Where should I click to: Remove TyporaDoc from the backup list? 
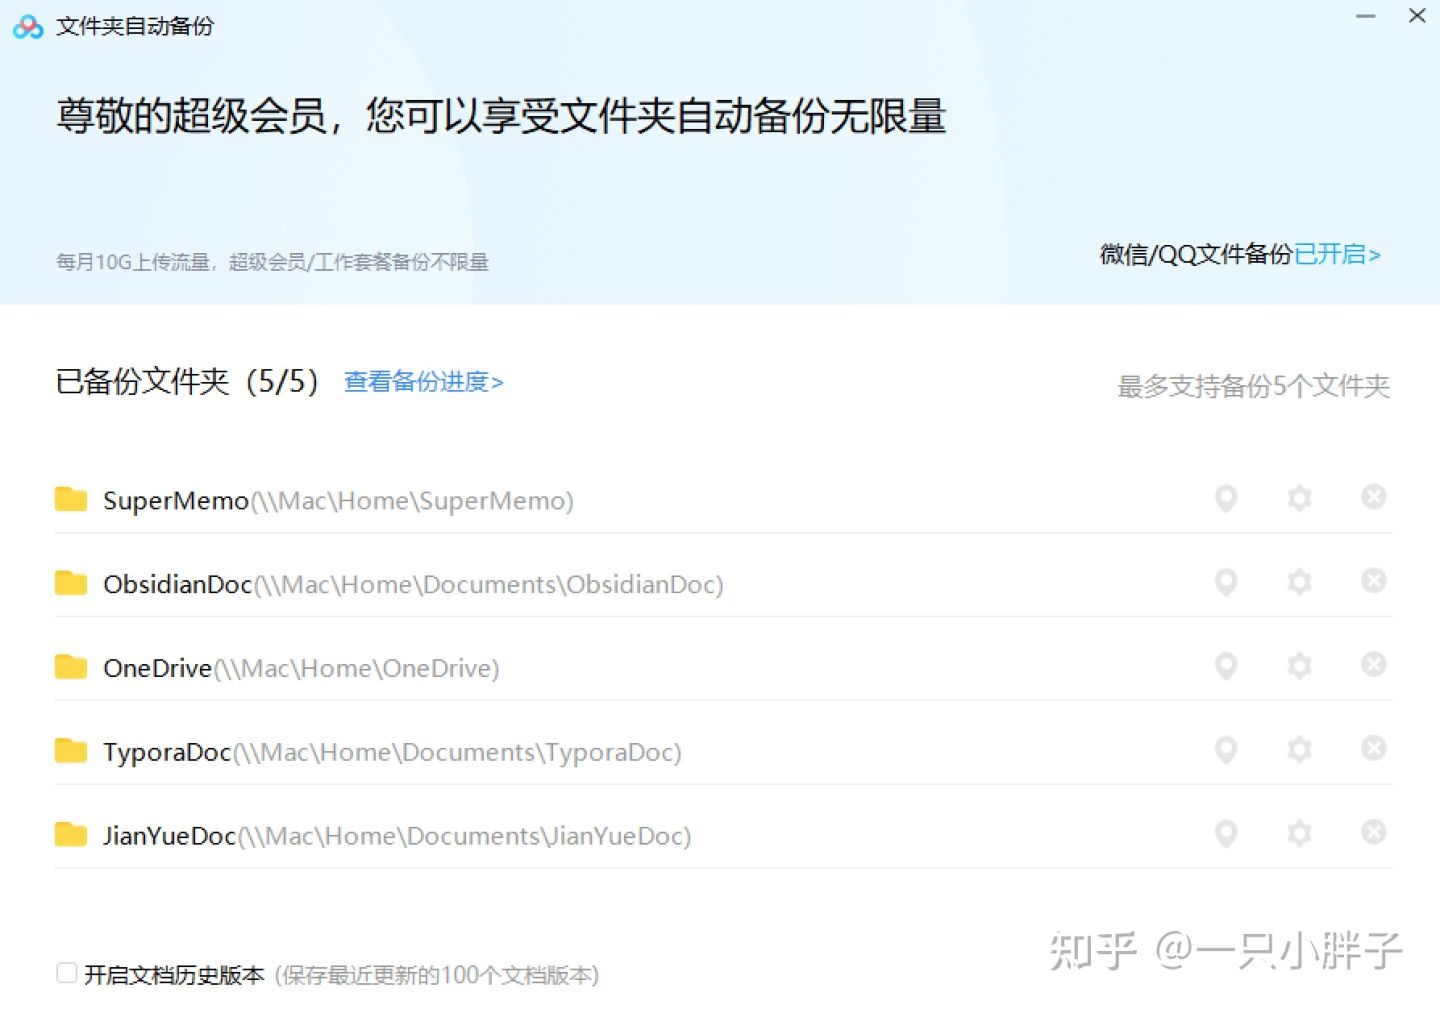[x=1373, y=749]
